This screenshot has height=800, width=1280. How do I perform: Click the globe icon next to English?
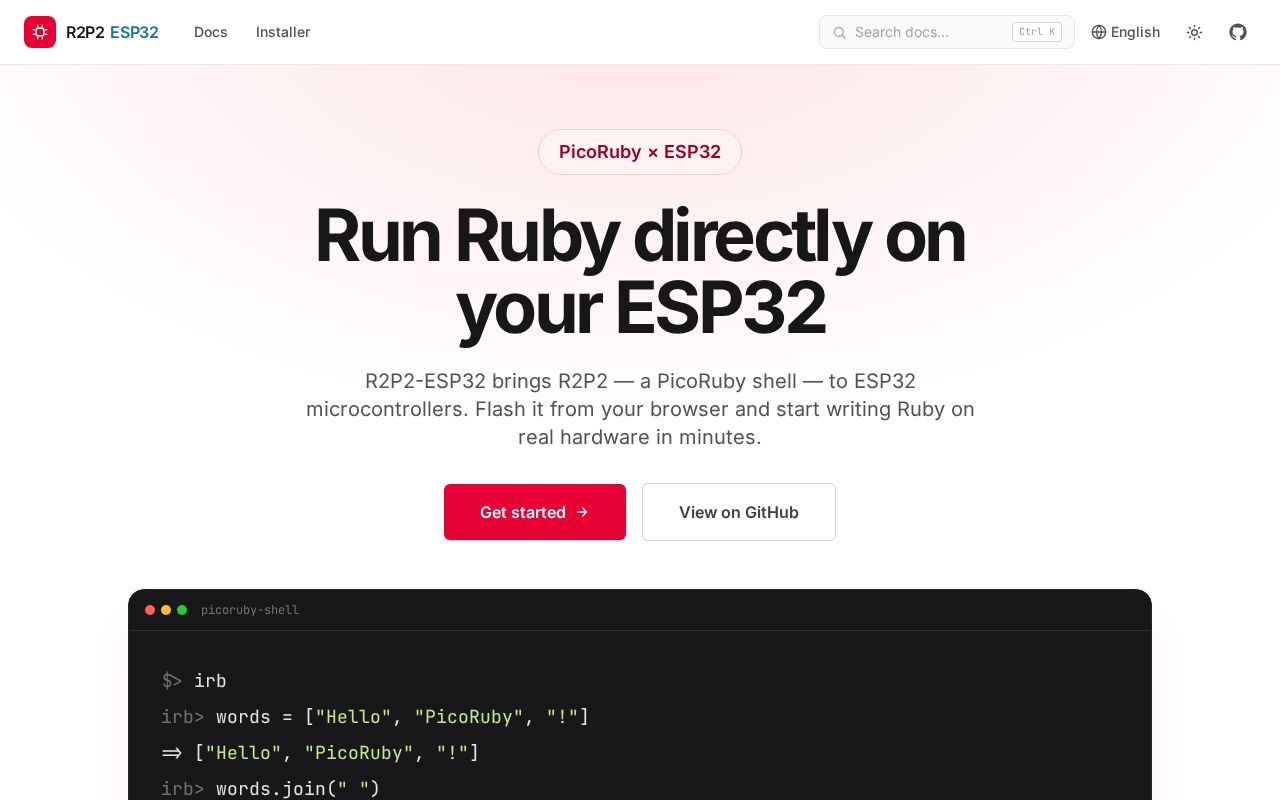coord(1099,32)
